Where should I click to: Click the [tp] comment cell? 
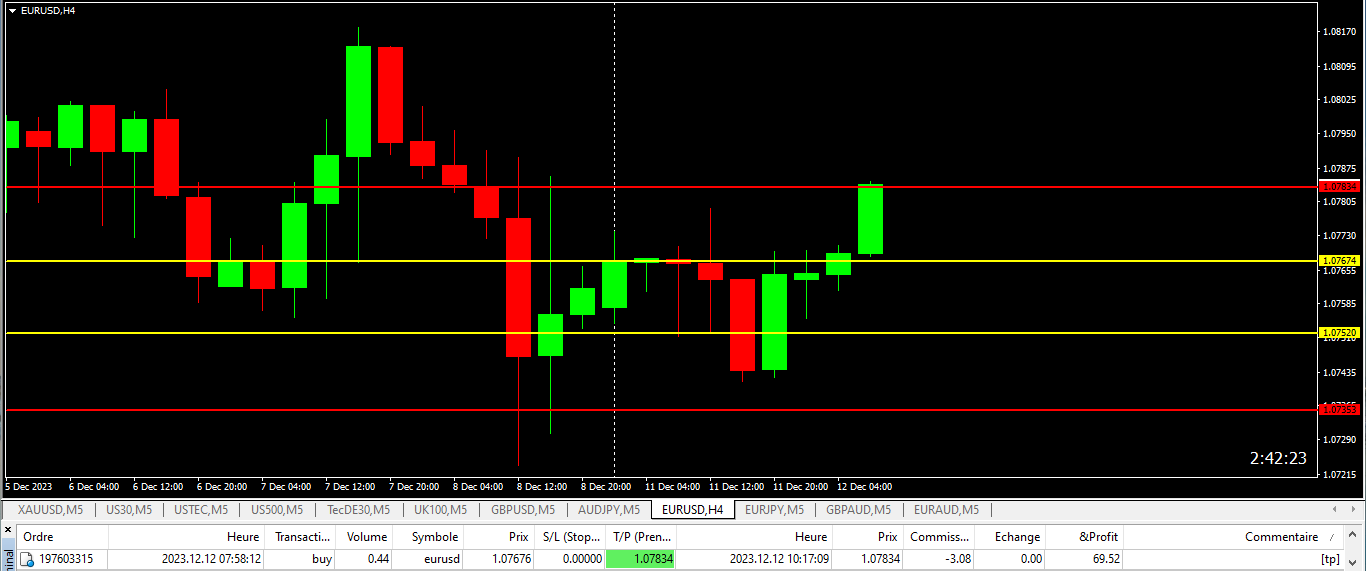pyautogui.click(x=1330, y=559)
